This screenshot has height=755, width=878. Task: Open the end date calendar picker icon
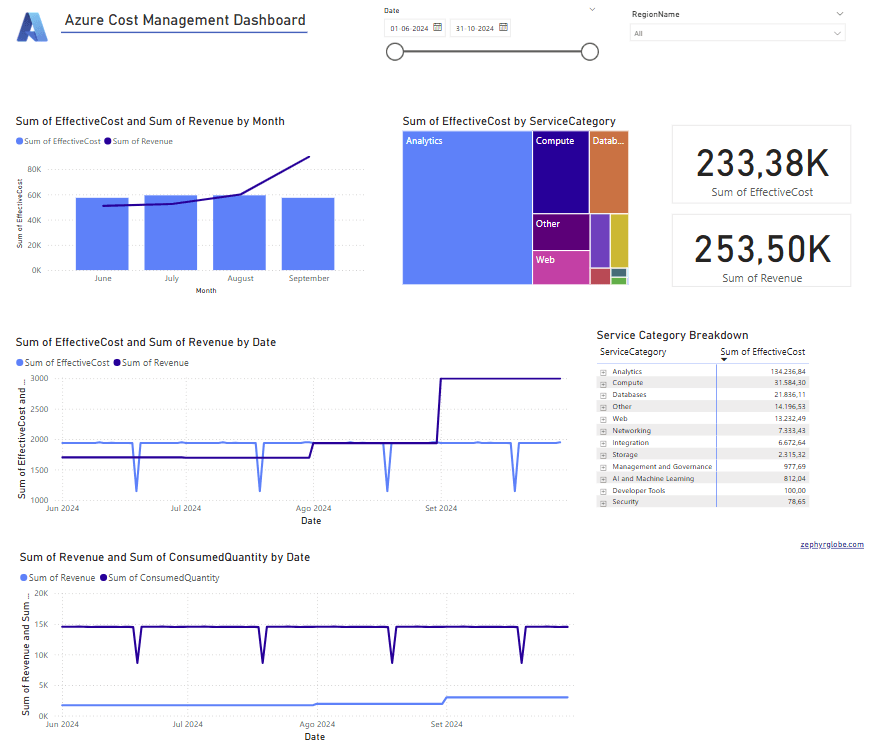click(x=503, y=27)
